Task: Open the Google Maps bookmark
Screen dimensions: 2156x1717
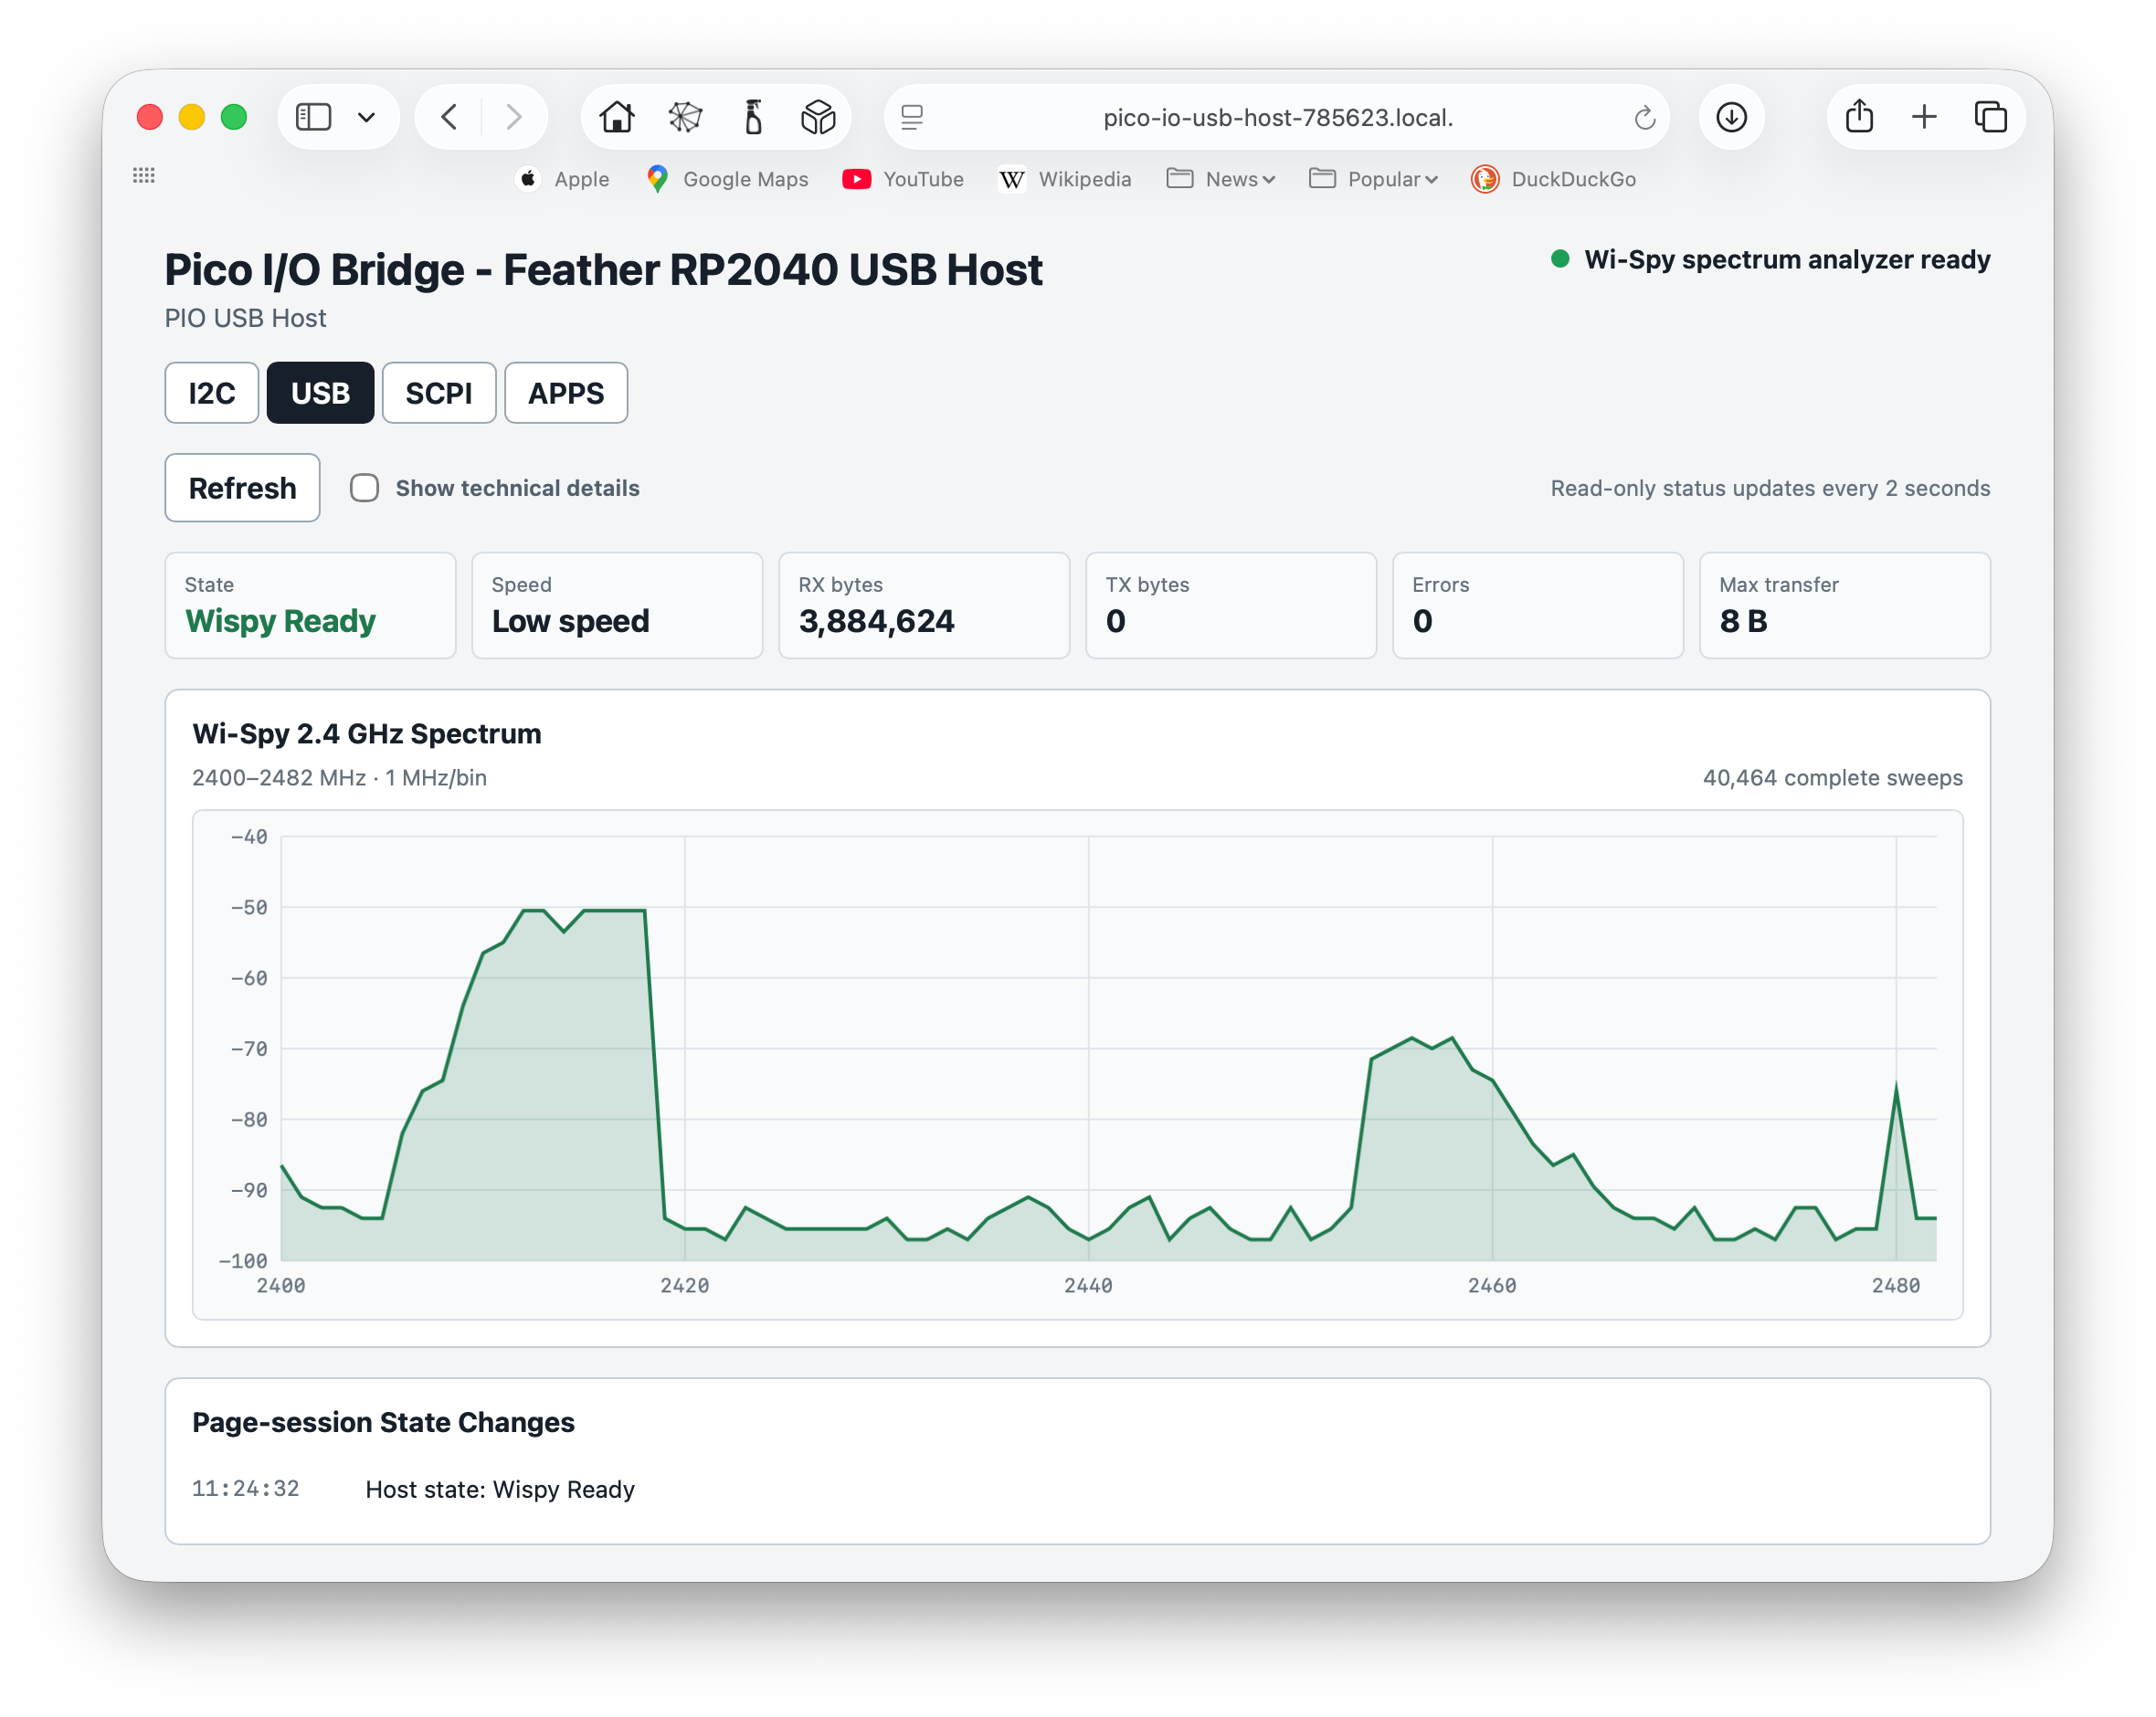Action: [727, 179]
